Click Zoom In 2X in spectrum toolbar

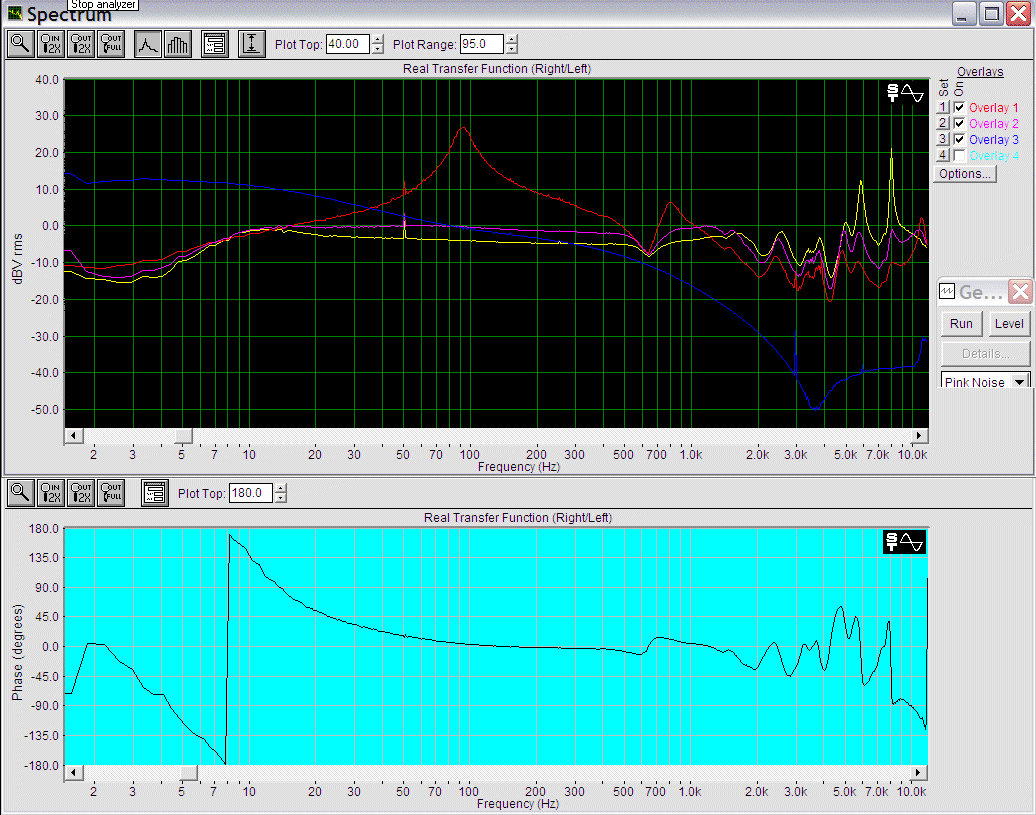(51, 44)
